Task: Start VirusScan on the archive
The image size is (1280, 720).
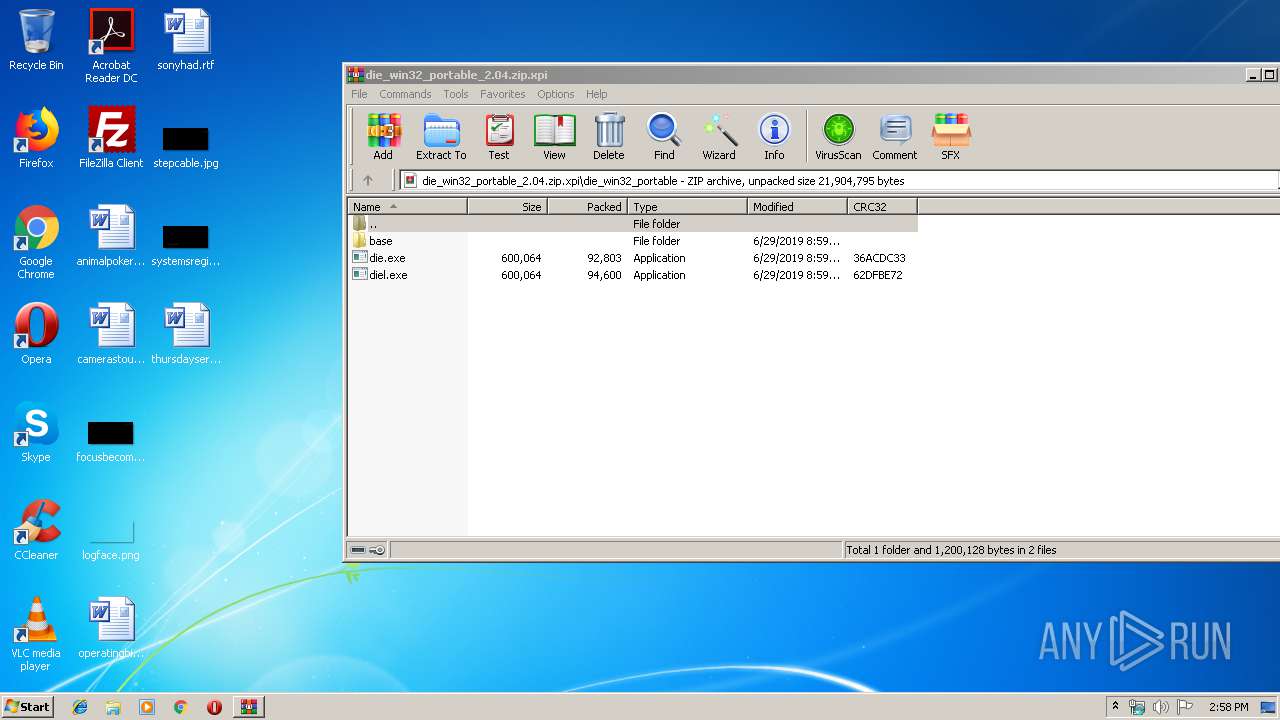Action: 838,136
